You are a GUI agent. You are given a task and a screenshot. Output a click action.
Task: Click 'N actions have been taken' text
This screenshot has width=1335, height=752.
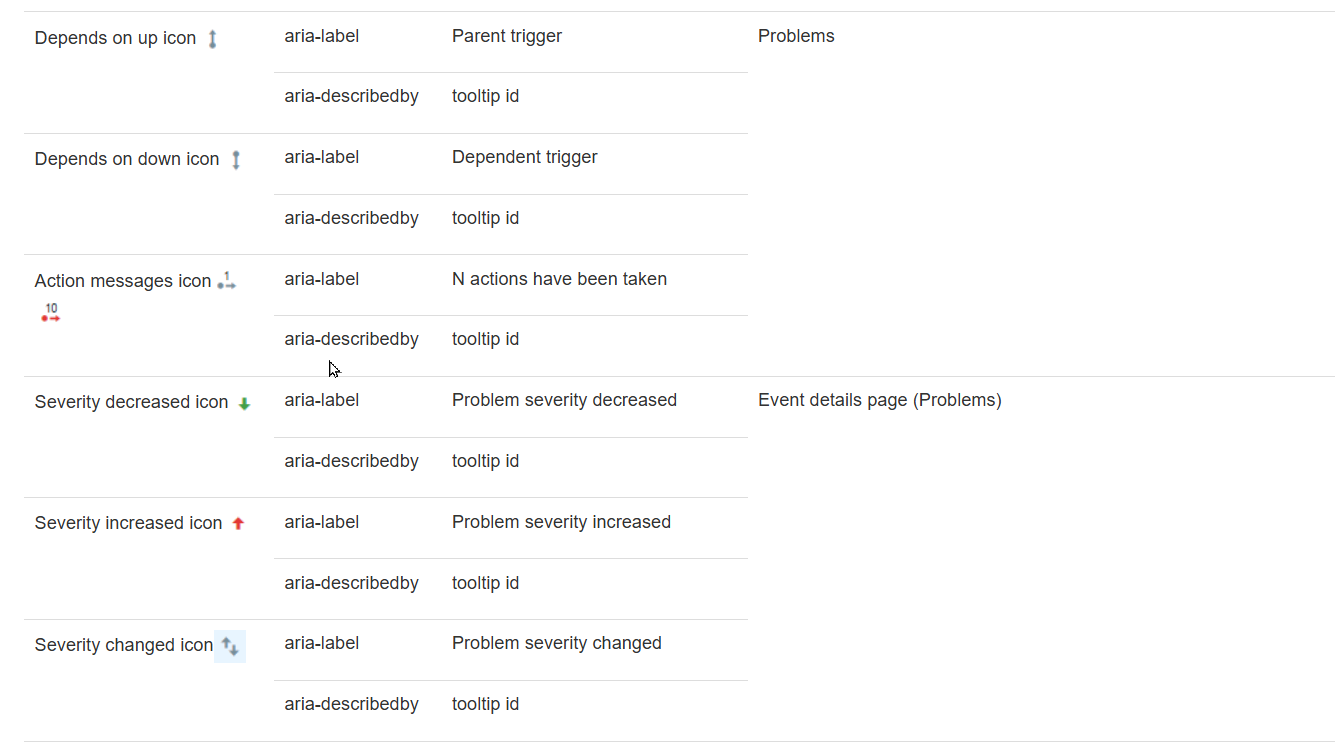[559, 279]
